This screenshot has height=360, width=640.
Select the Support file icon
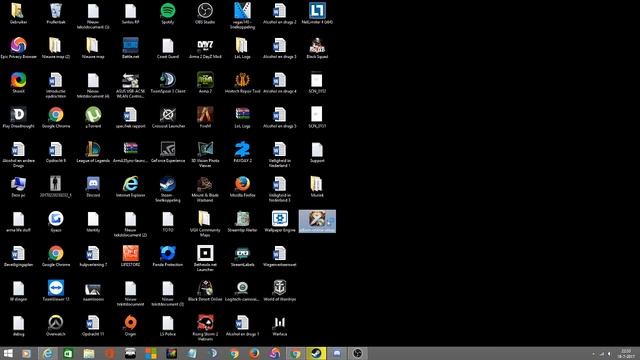coord(317,149)
